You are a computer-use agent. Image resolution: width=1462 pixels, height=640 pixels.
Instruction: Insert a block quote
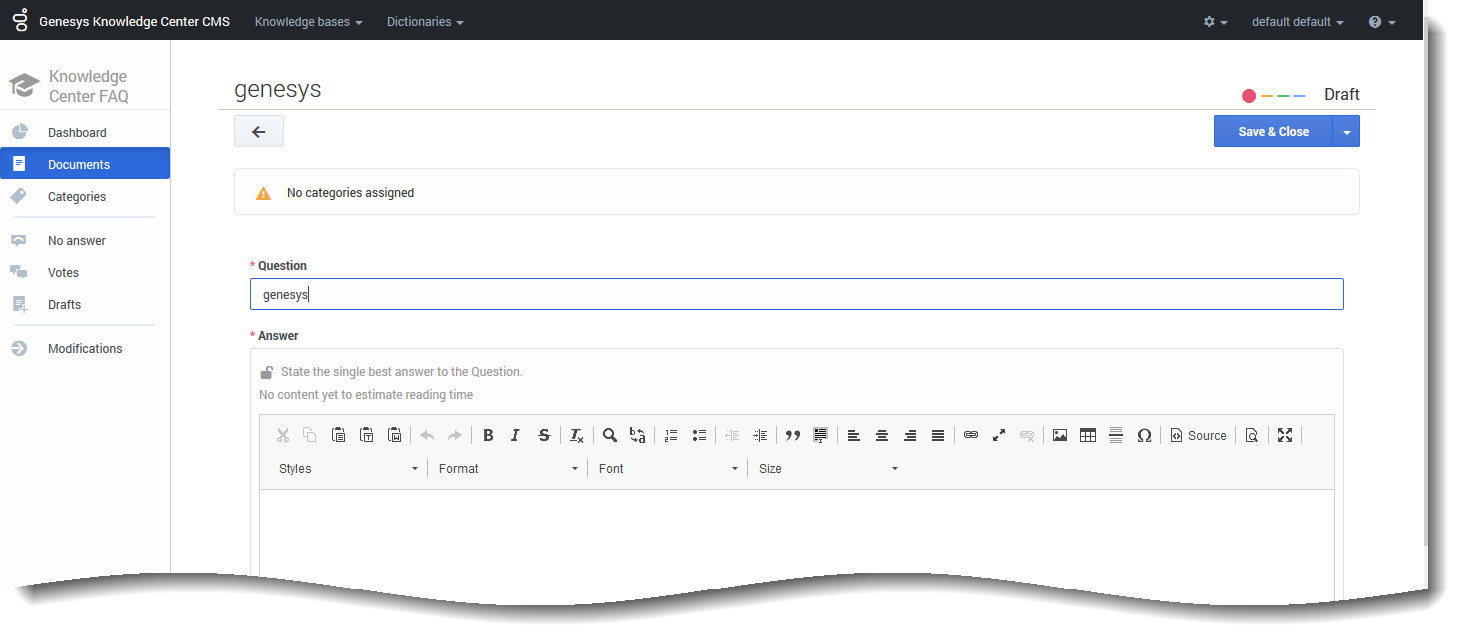(x=793, y=435)
